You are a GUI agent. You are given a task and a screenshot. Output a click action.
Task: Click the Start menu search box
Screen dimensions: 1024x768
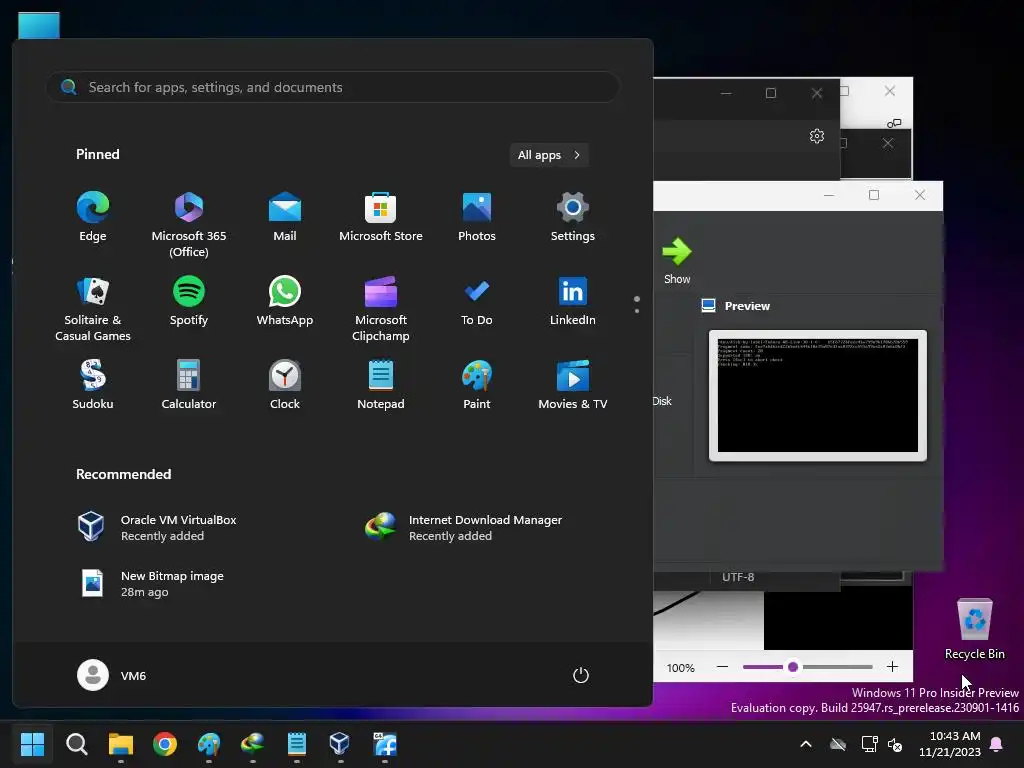pos(333,87)
